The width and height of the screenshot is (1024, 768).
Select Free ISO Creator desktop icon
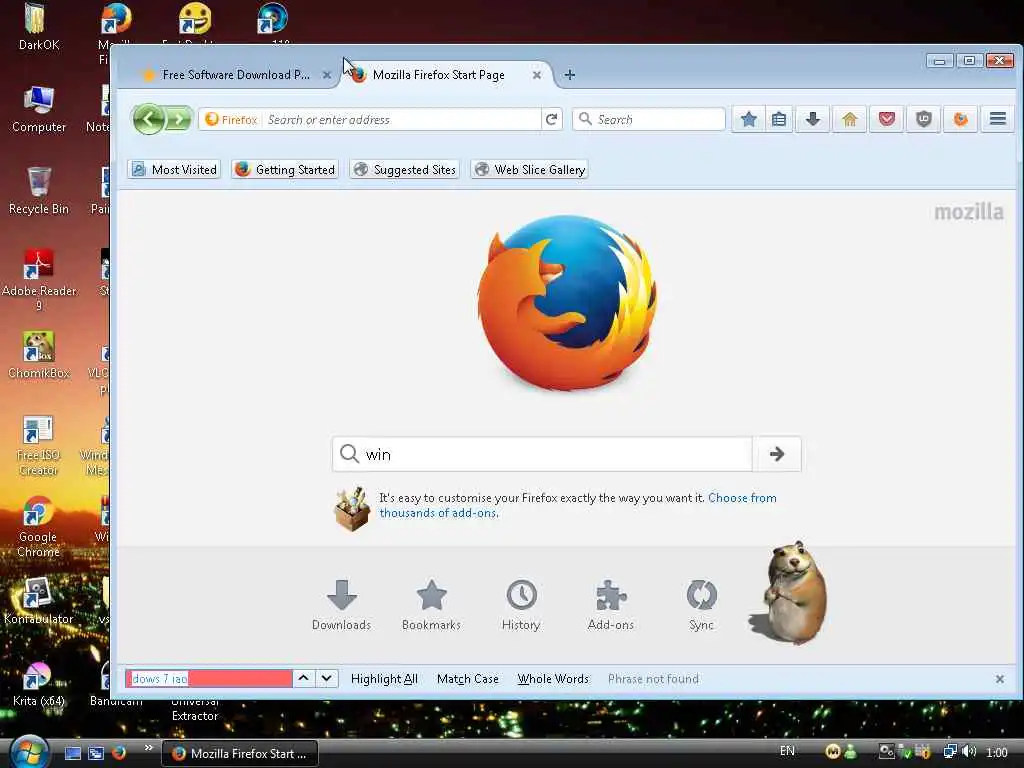tap(38, 445)
